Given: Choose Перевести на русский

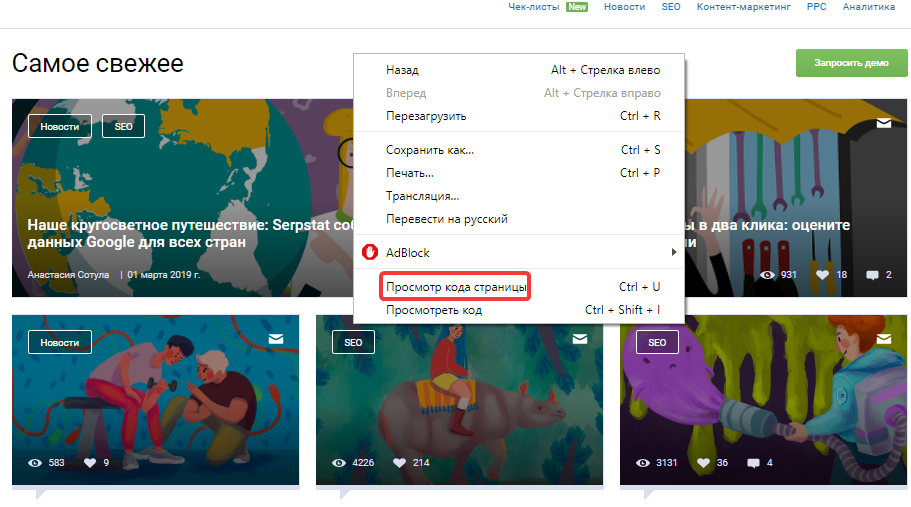Looking at the screenshot, I should click(x=519, y=219).
